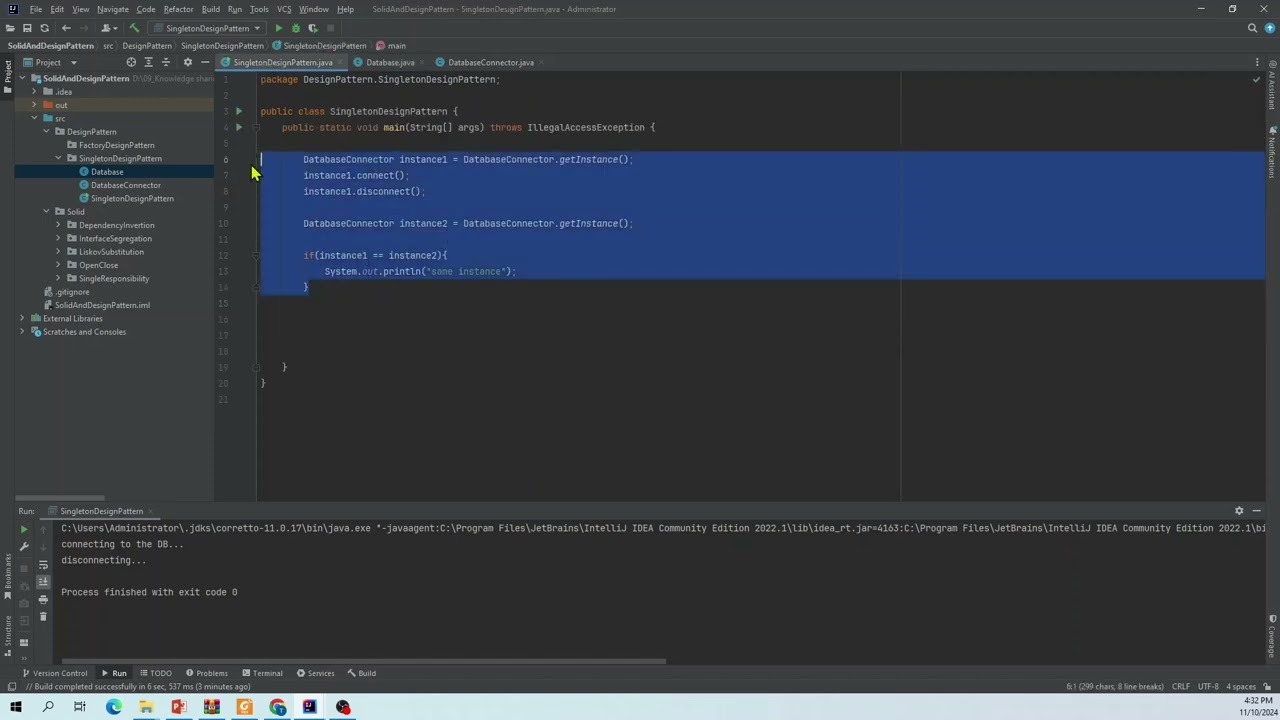Open editor tabs more-options menu

click(x=1257, y=62)
